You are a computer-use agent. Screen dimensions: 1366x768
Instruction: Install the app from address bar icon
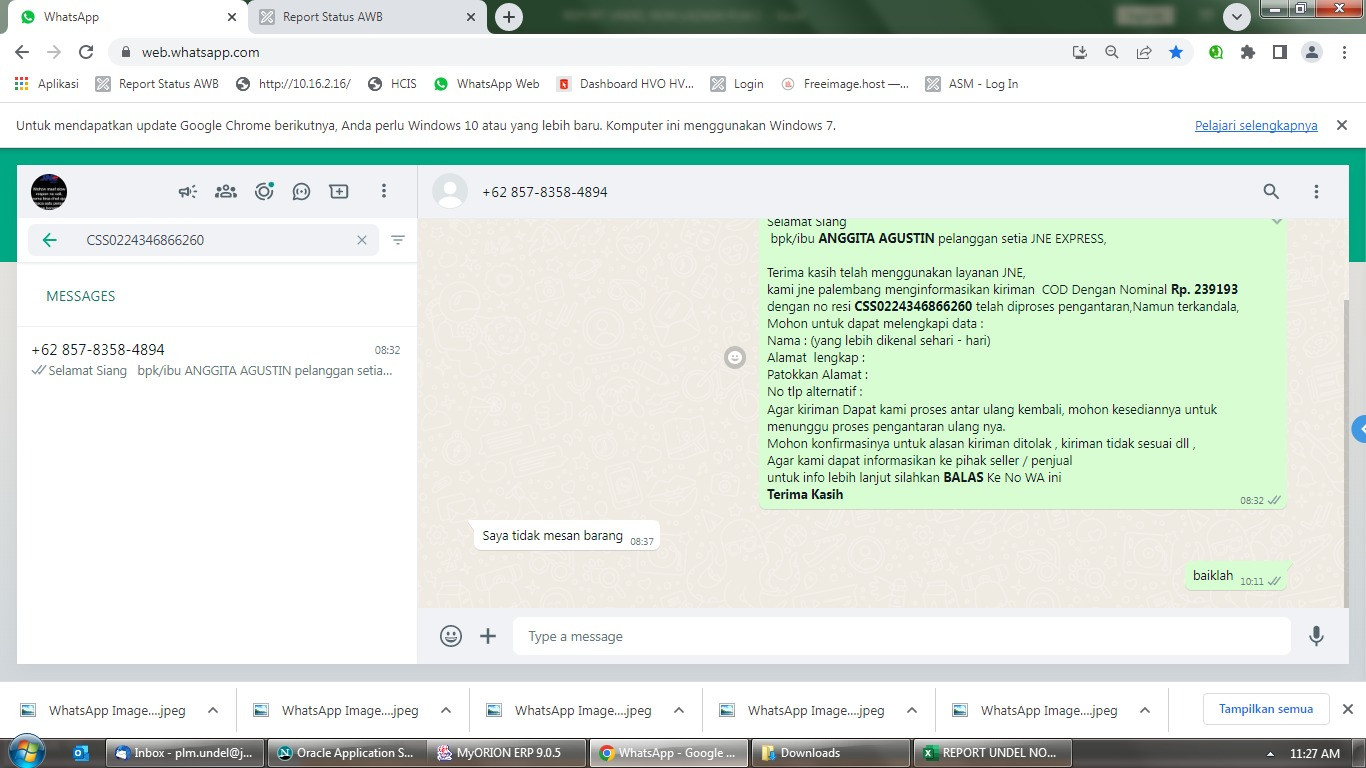click(1079, 52)
